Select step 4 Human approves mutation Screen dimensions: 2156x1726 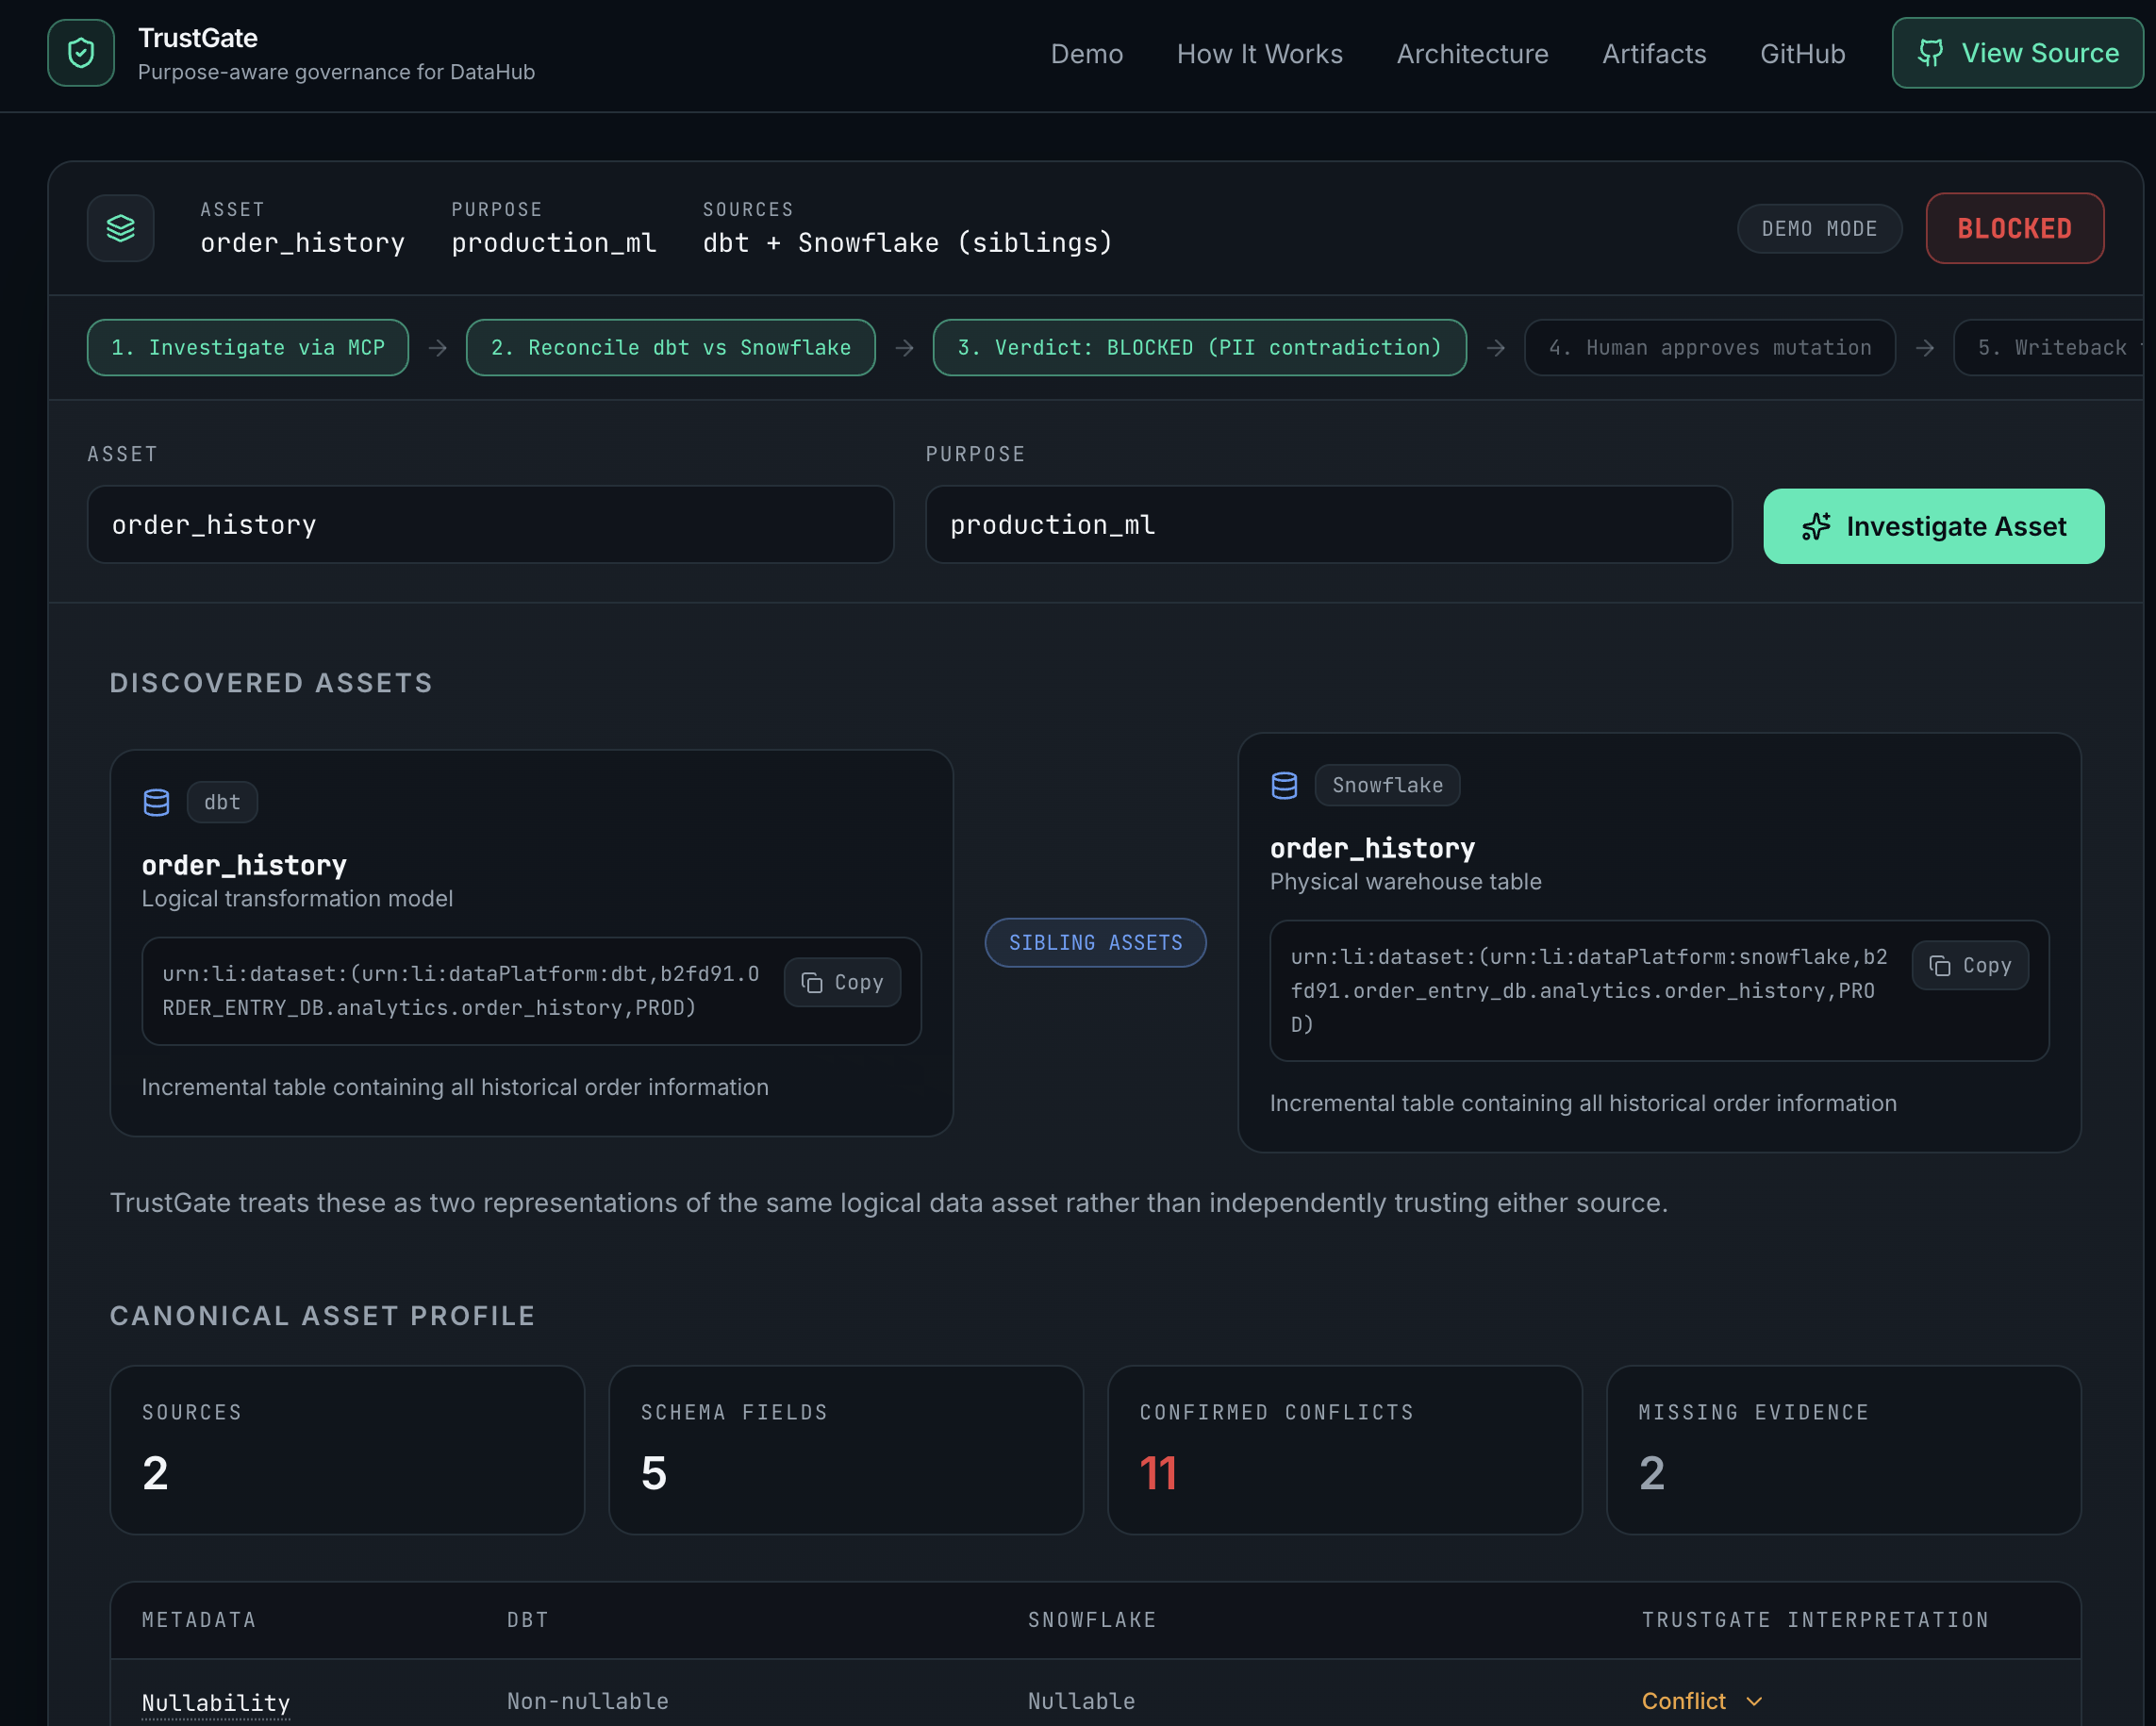[x=1709, y=347]
